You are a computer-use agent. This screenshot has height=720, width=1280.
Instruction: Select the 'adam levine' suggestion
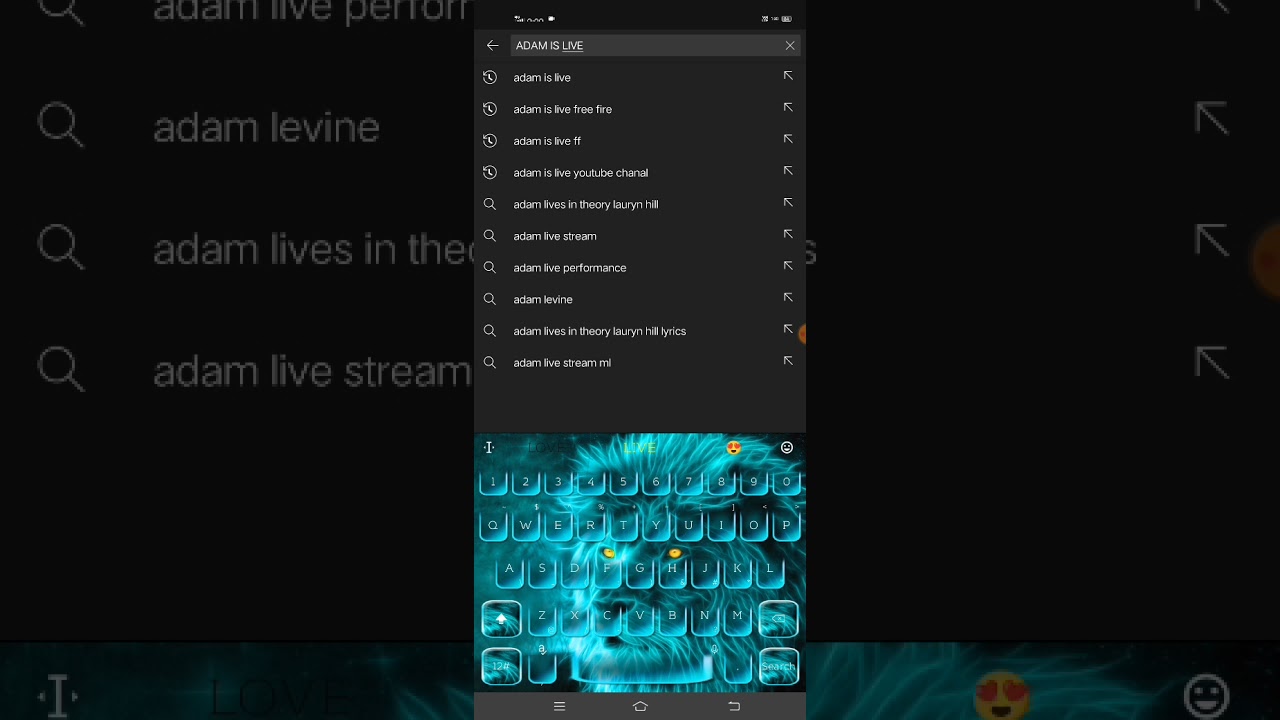coord(640,299)
